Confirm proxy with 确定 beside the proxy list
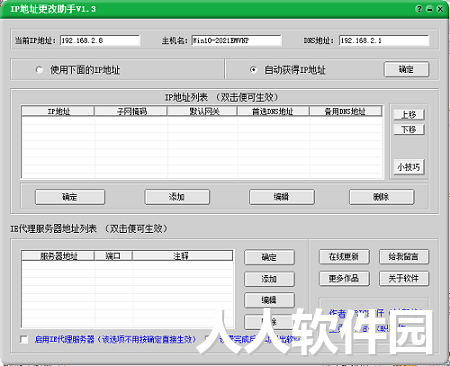Screen dimensions: 450x366 tap(269, 257)
